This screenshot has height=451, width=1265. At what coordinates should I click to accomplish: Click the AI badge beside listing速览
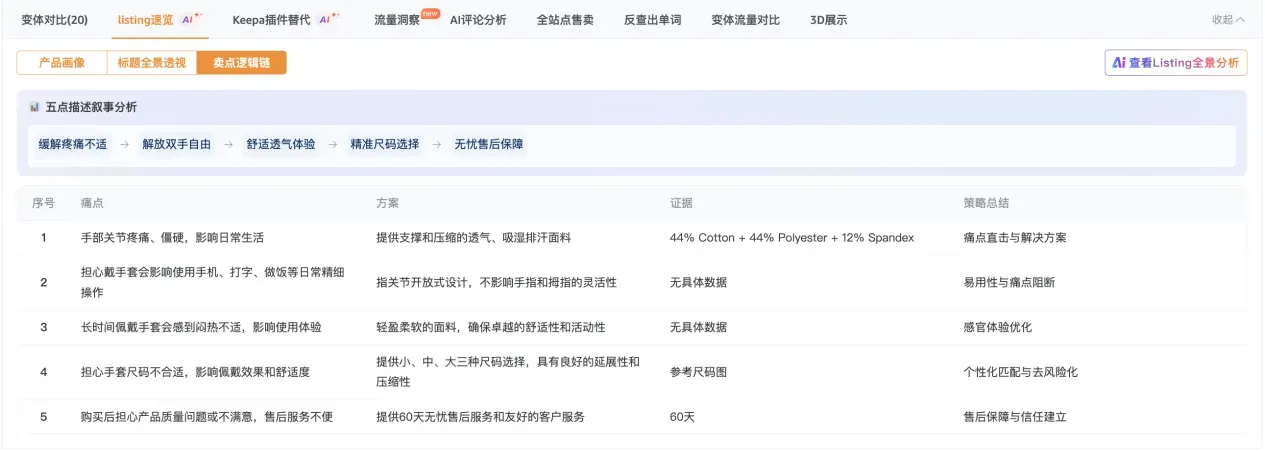[191, 18]
